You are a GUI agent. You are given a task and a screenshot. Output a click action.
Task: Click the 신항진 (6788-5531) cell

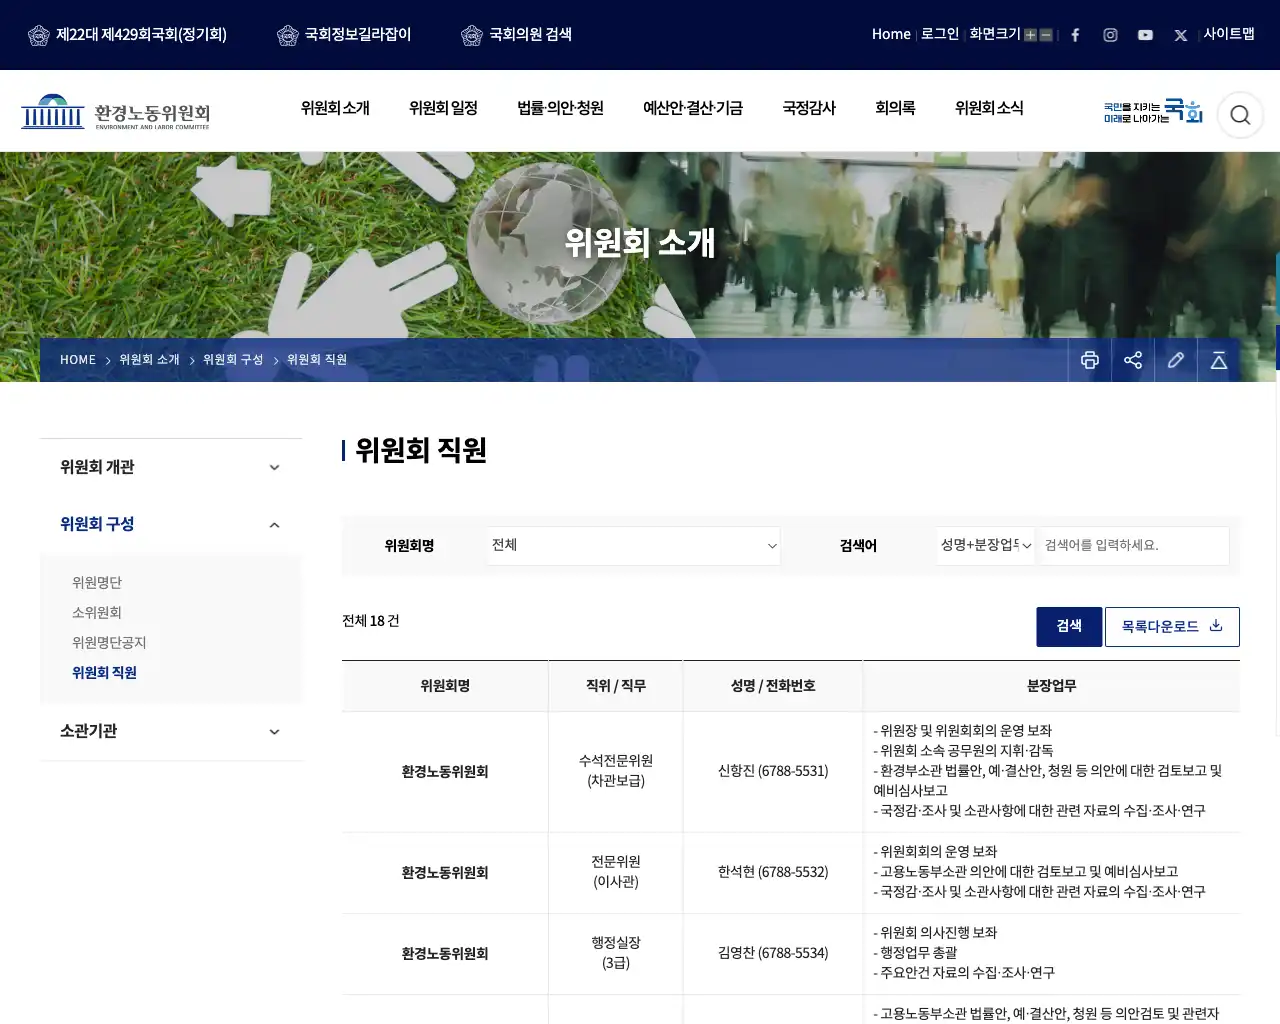click(x=773, y=771)
